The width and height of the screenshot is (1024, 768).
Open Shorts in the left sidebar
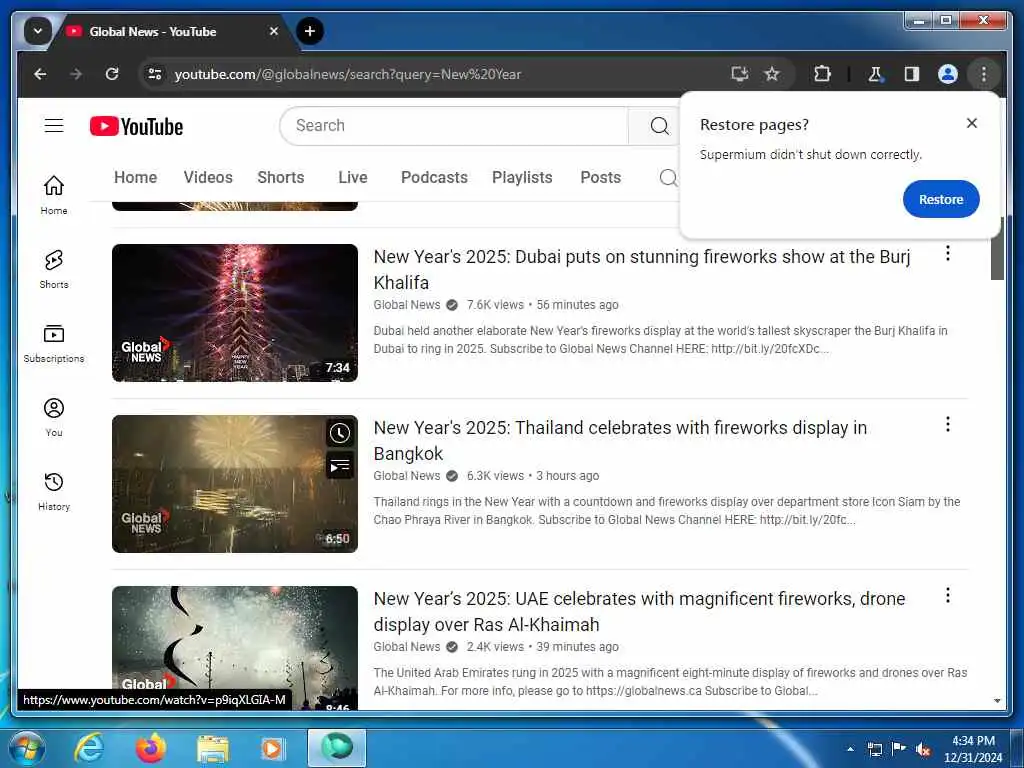[x=54, y=268]
